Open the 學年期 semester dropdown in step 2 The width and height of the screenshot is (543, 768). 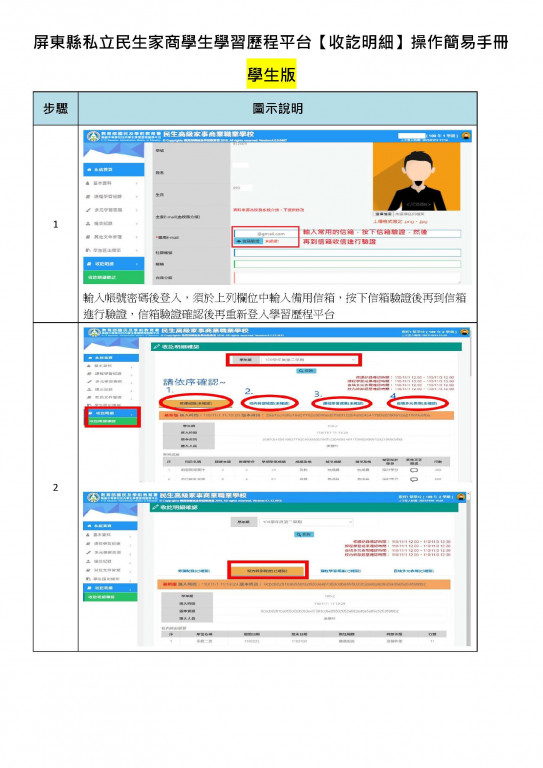(x=308, y=360)
